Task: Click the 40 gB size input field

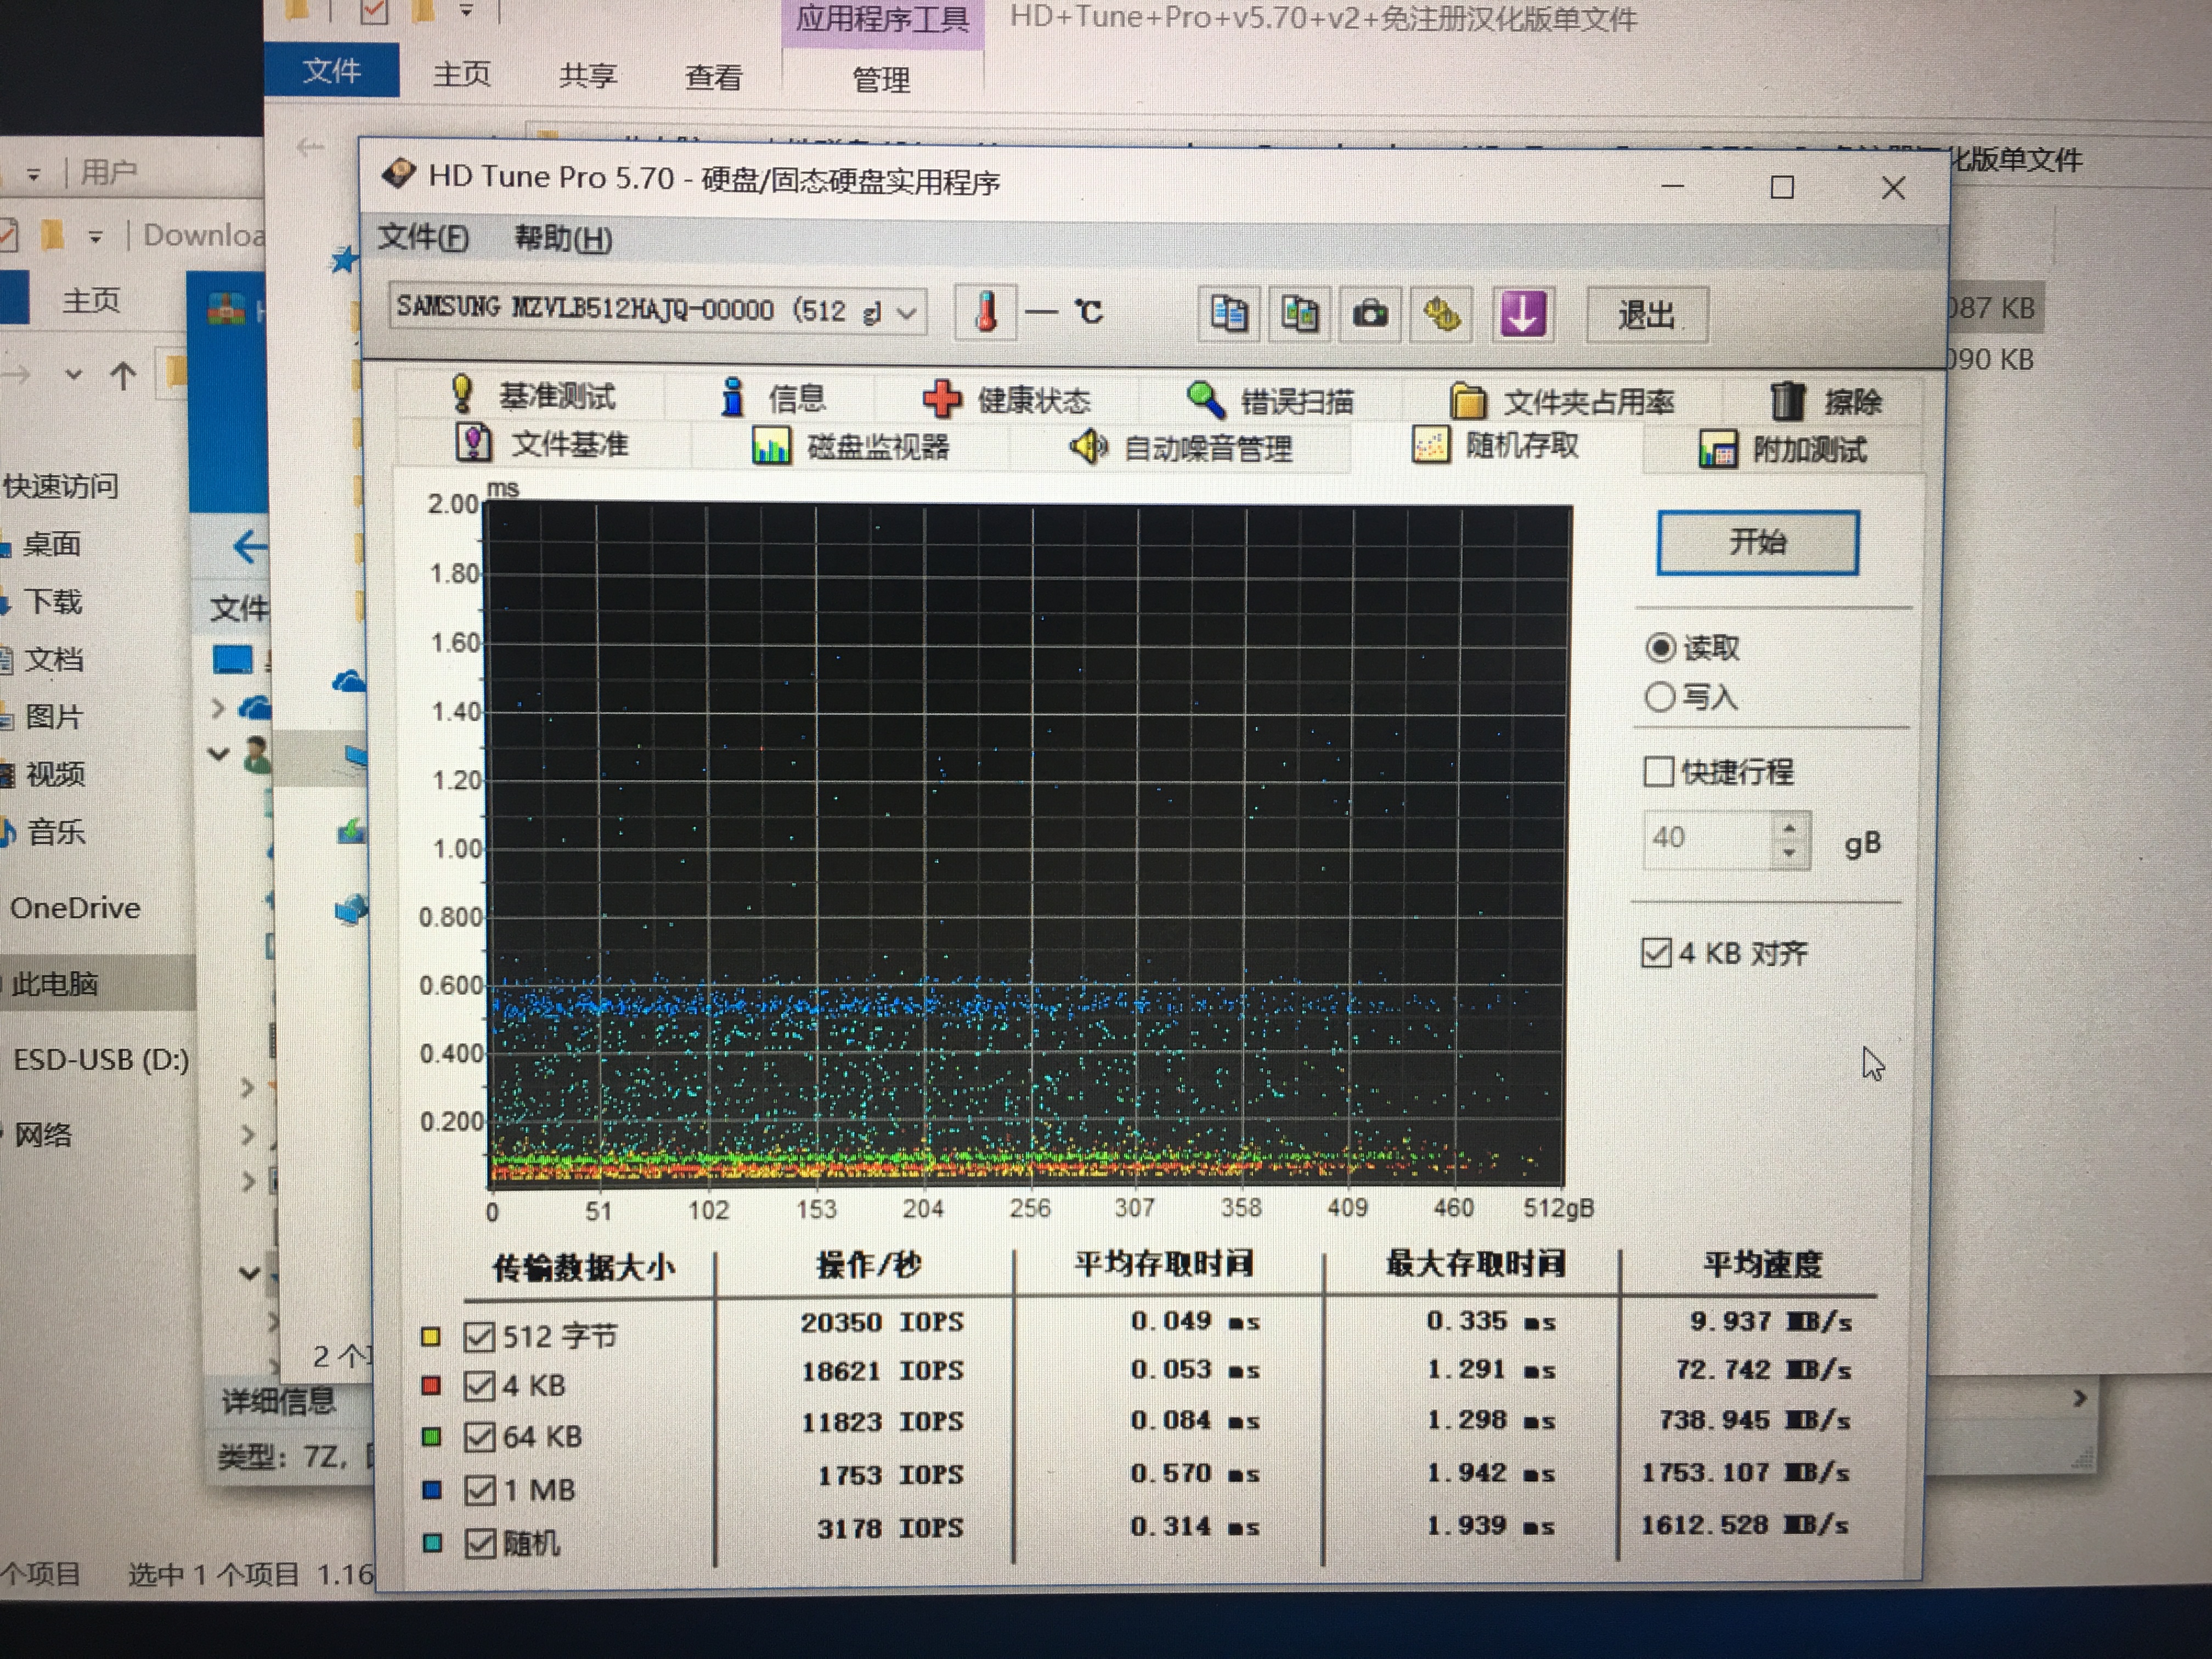Action: click(1706, 838)
